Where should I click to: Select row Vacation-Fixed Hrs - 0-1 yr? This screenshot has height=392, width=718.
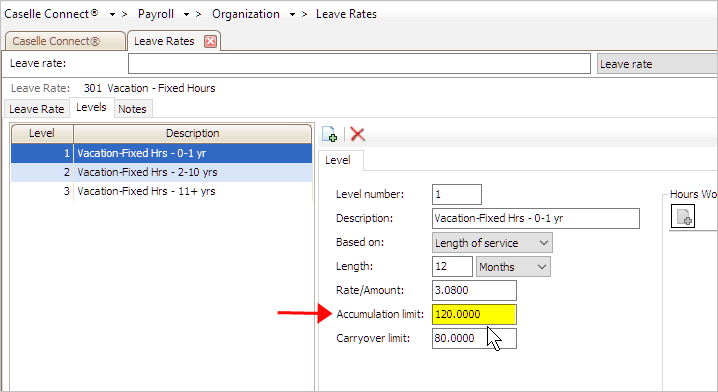[162, 153]
